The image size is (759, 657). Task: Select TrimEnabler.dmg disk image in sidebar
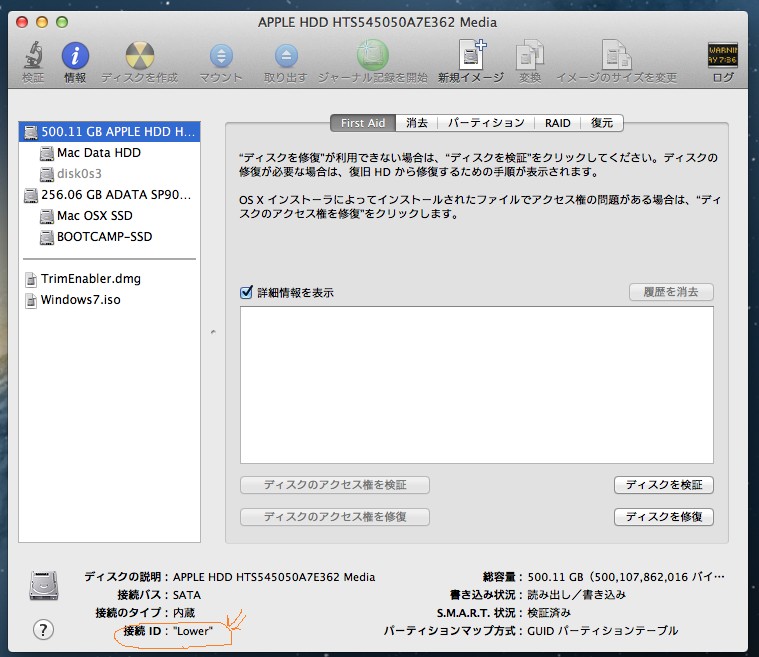point(90,279)
